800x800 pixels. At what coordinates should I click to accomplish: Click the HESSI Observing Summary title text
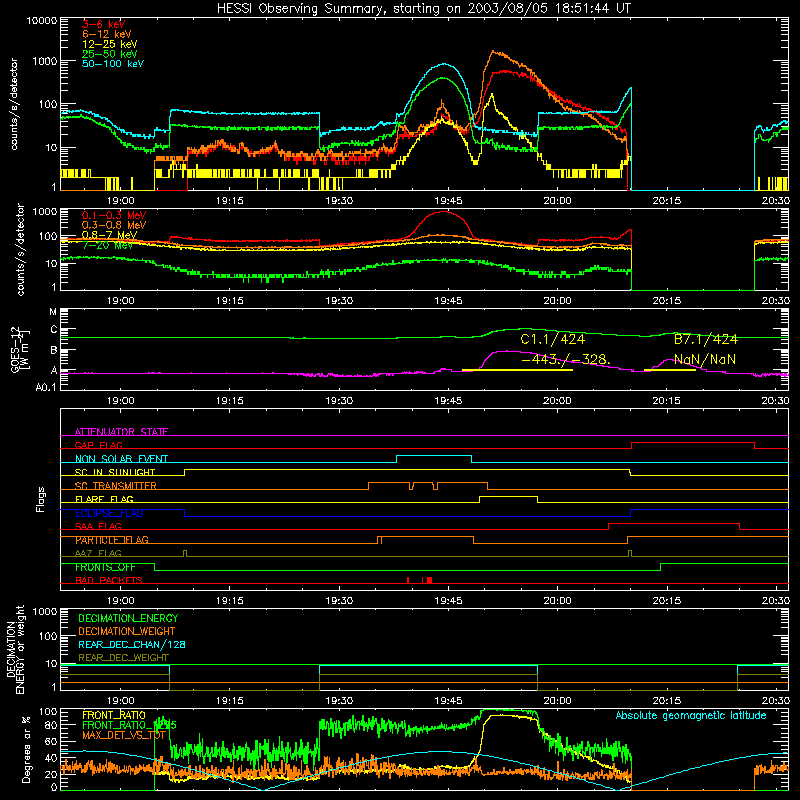[x=423, y=9]
